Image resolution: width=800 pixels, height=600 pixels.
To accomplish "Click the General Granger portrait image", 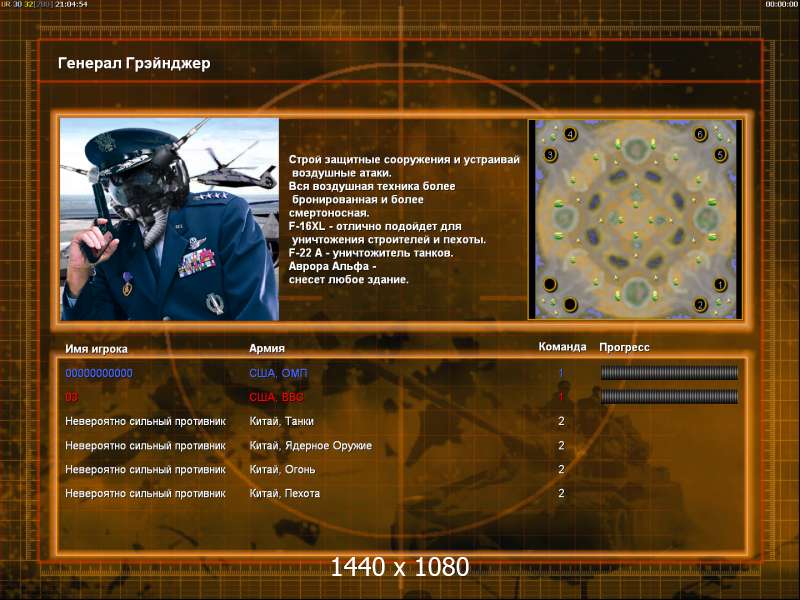I will tap(169, 219).
